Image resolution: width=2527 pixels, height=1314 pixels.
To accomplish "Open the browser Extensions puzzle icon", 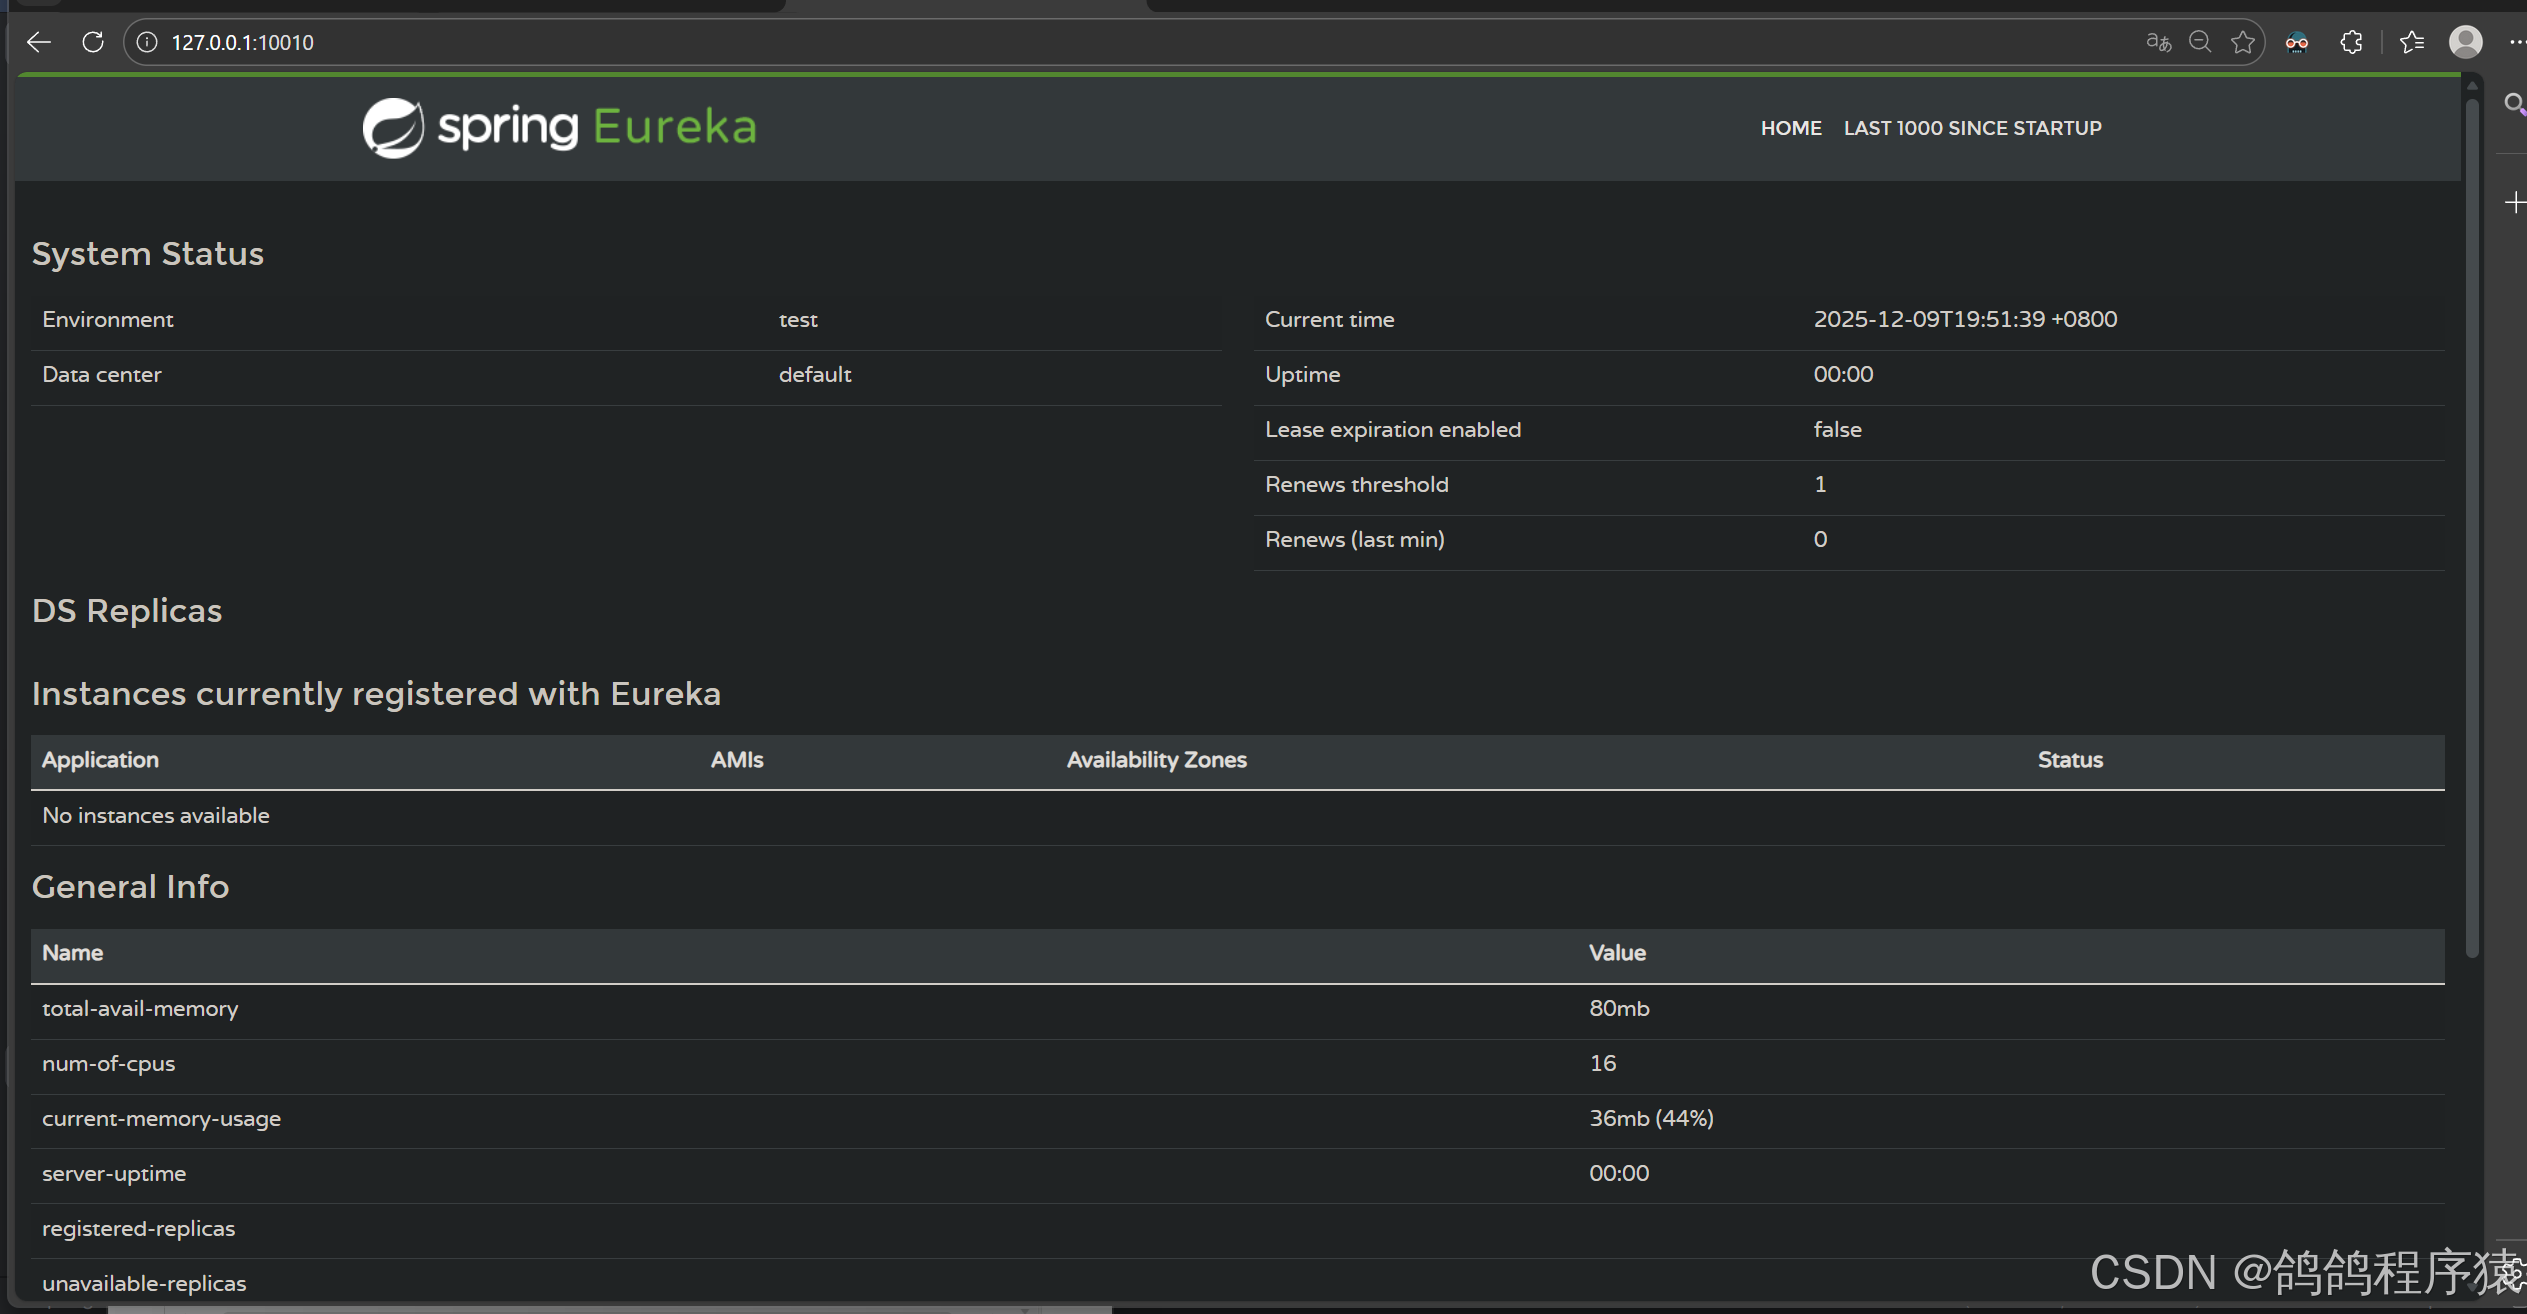I will click(2351, 42).
